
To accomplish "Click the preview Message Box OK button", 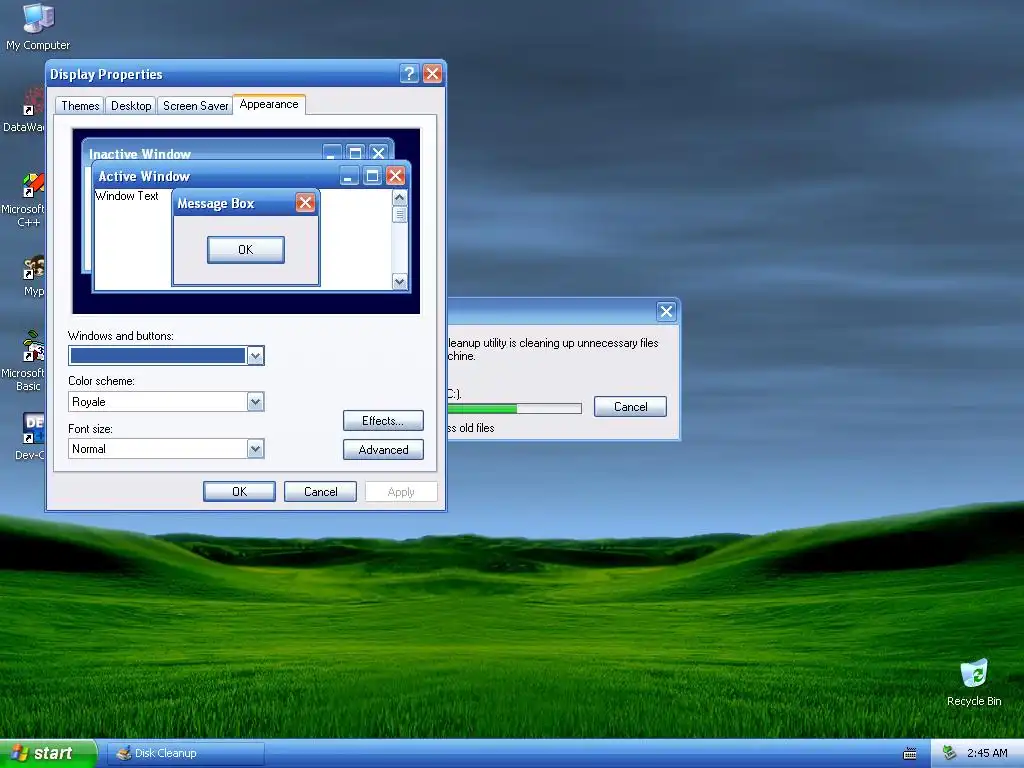I will pyautogui.click(x=246, y=249).
